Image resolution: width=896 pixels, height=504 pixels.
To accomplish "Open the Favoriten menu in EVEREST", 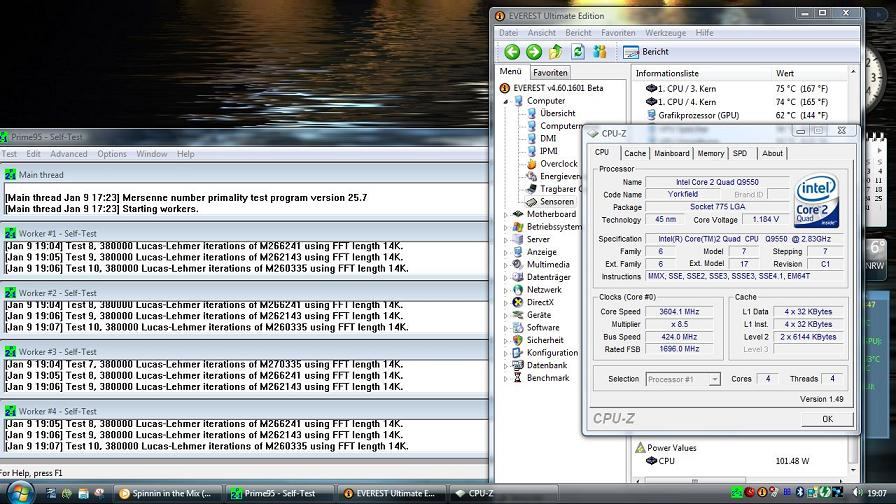I will point(618,33).
